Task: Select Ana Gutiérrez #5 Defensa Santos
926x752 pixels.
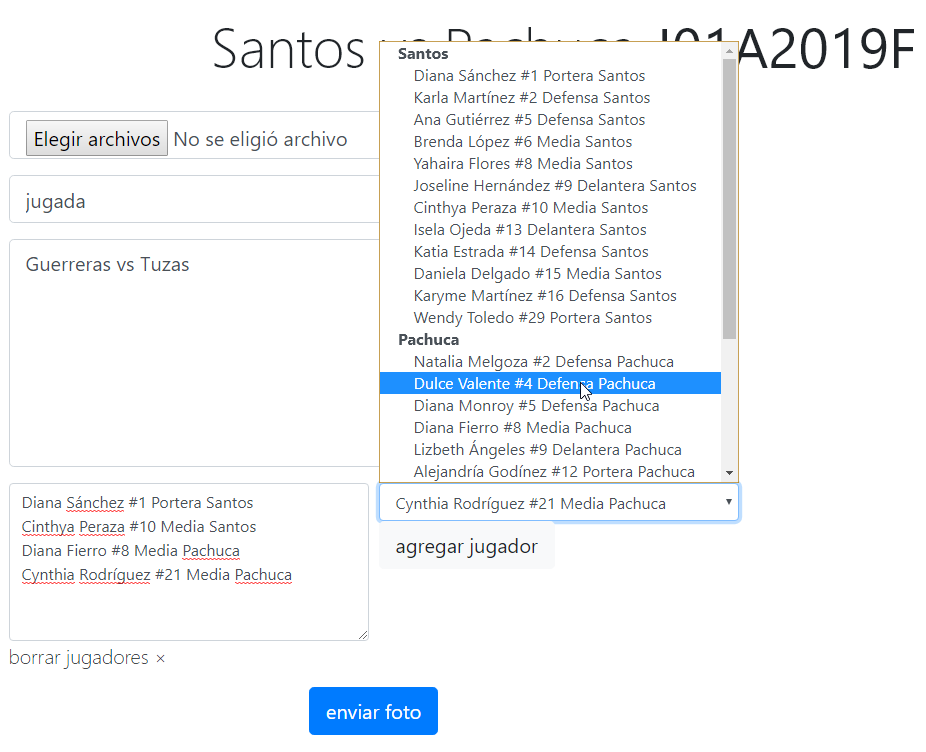Action: coord(550,119)
